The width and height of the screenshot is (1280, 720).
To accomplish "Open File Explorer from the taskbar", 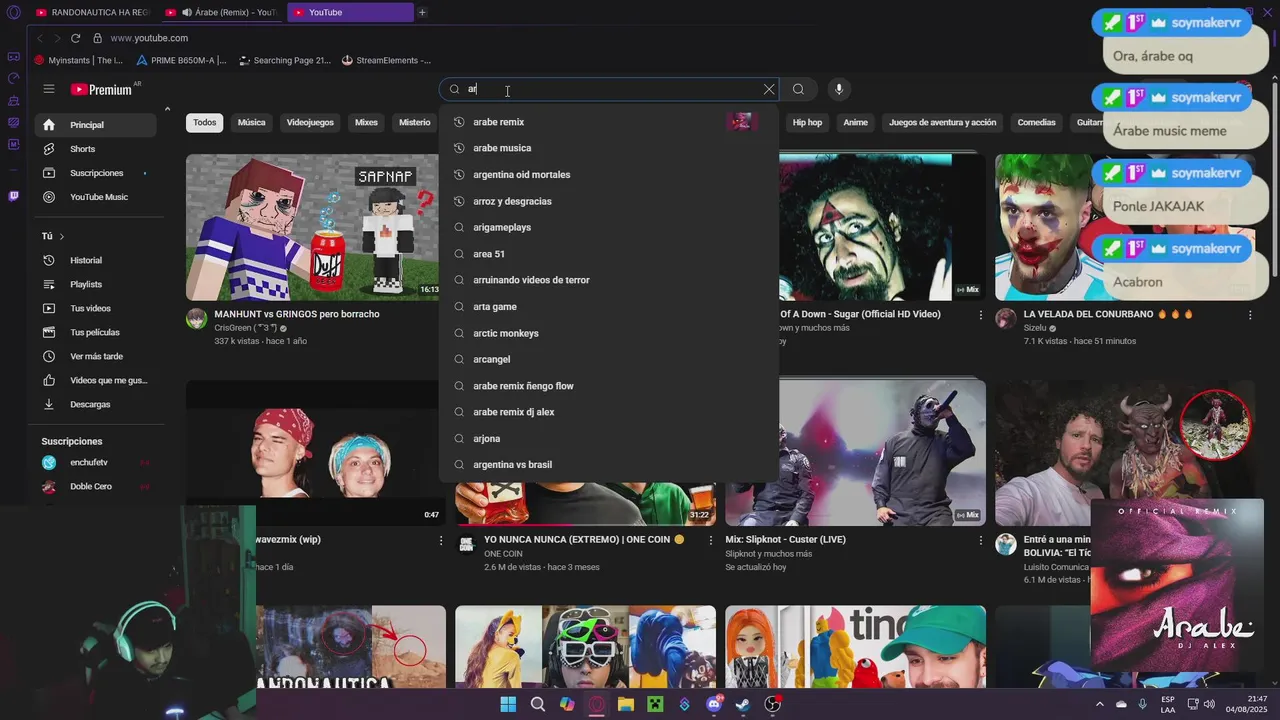I will pos(626,704).
